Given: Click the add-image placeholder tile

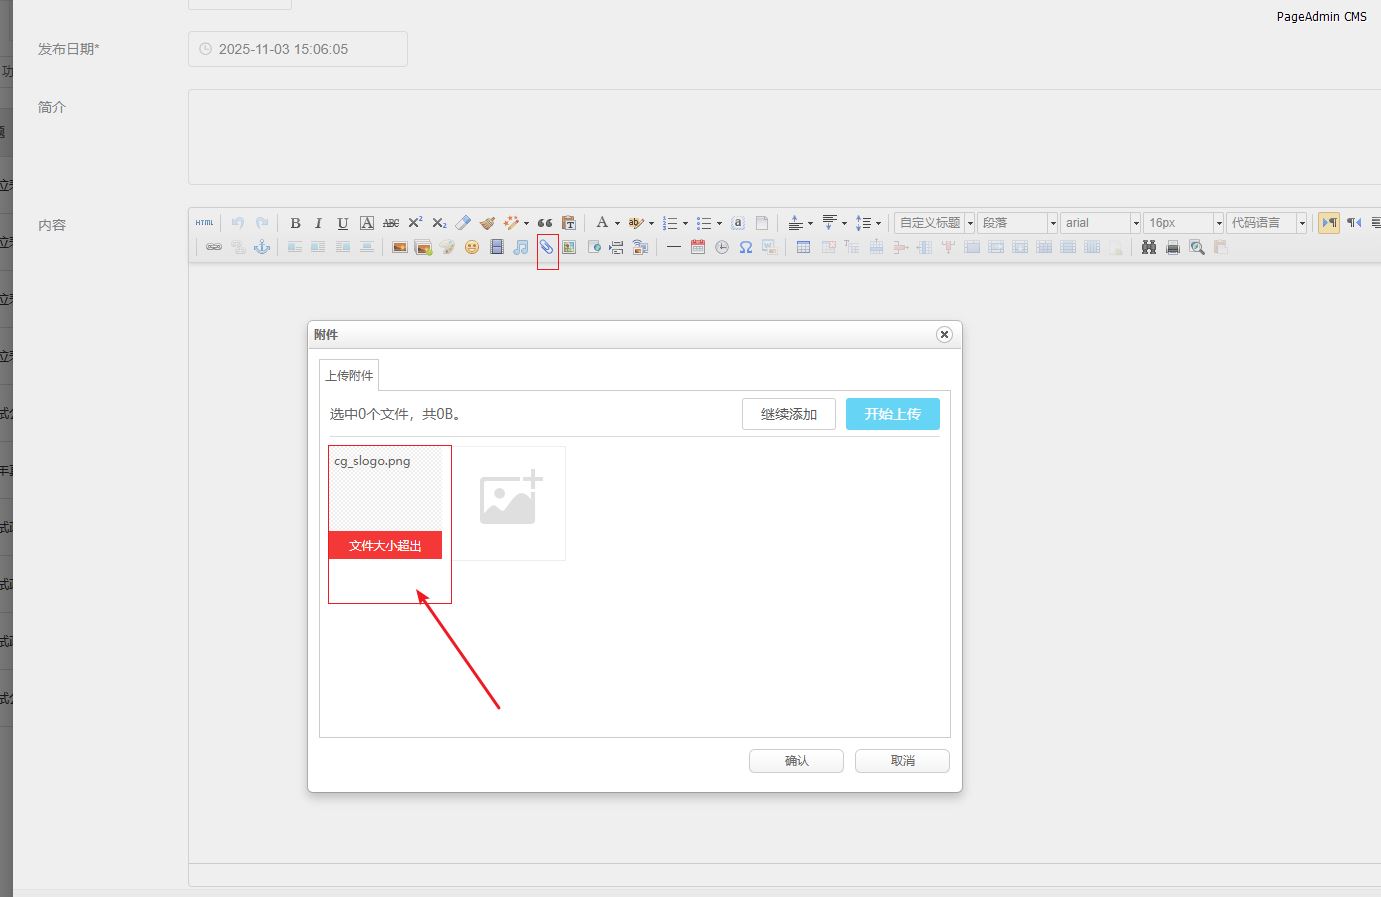Looking at the screenshot, I should click(510, 502).
